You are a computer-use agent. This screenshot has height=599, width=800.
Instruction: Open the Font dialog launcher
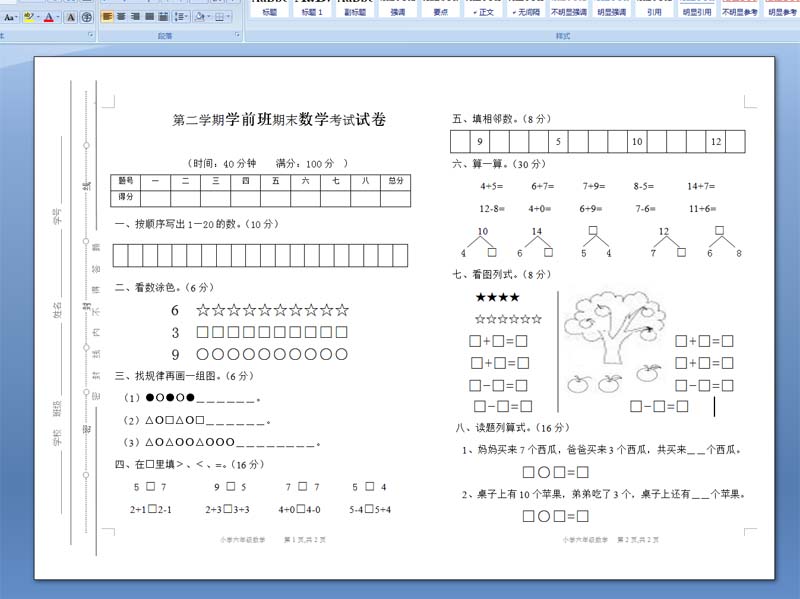[x=91, y=35]
